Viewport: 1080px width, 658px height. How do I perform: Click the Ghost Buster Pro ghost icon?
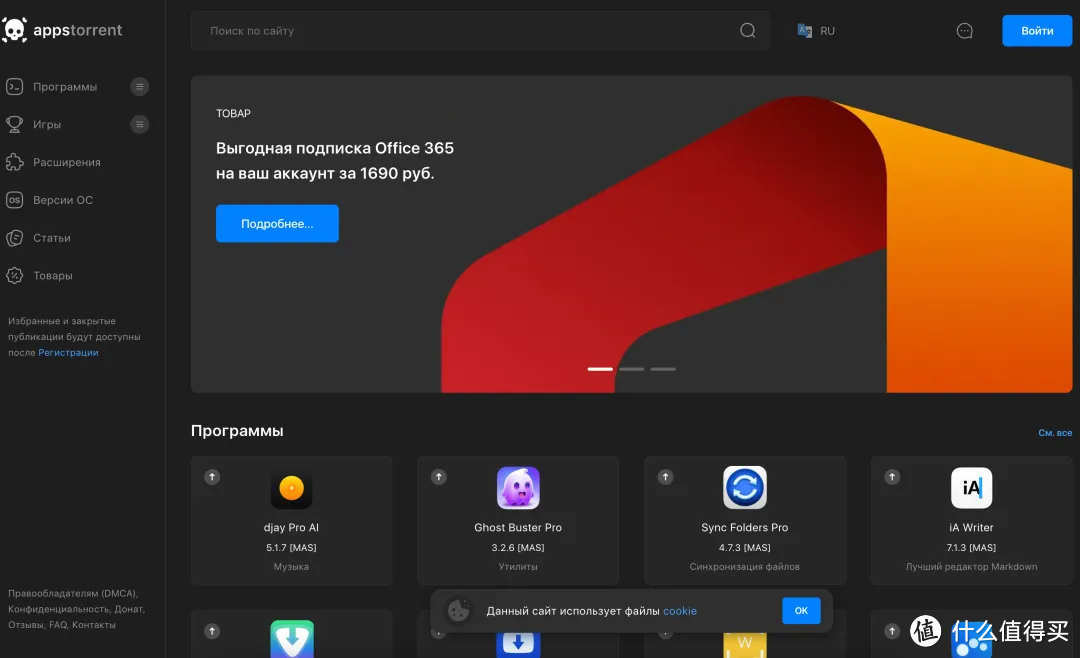tap(518, 488)
